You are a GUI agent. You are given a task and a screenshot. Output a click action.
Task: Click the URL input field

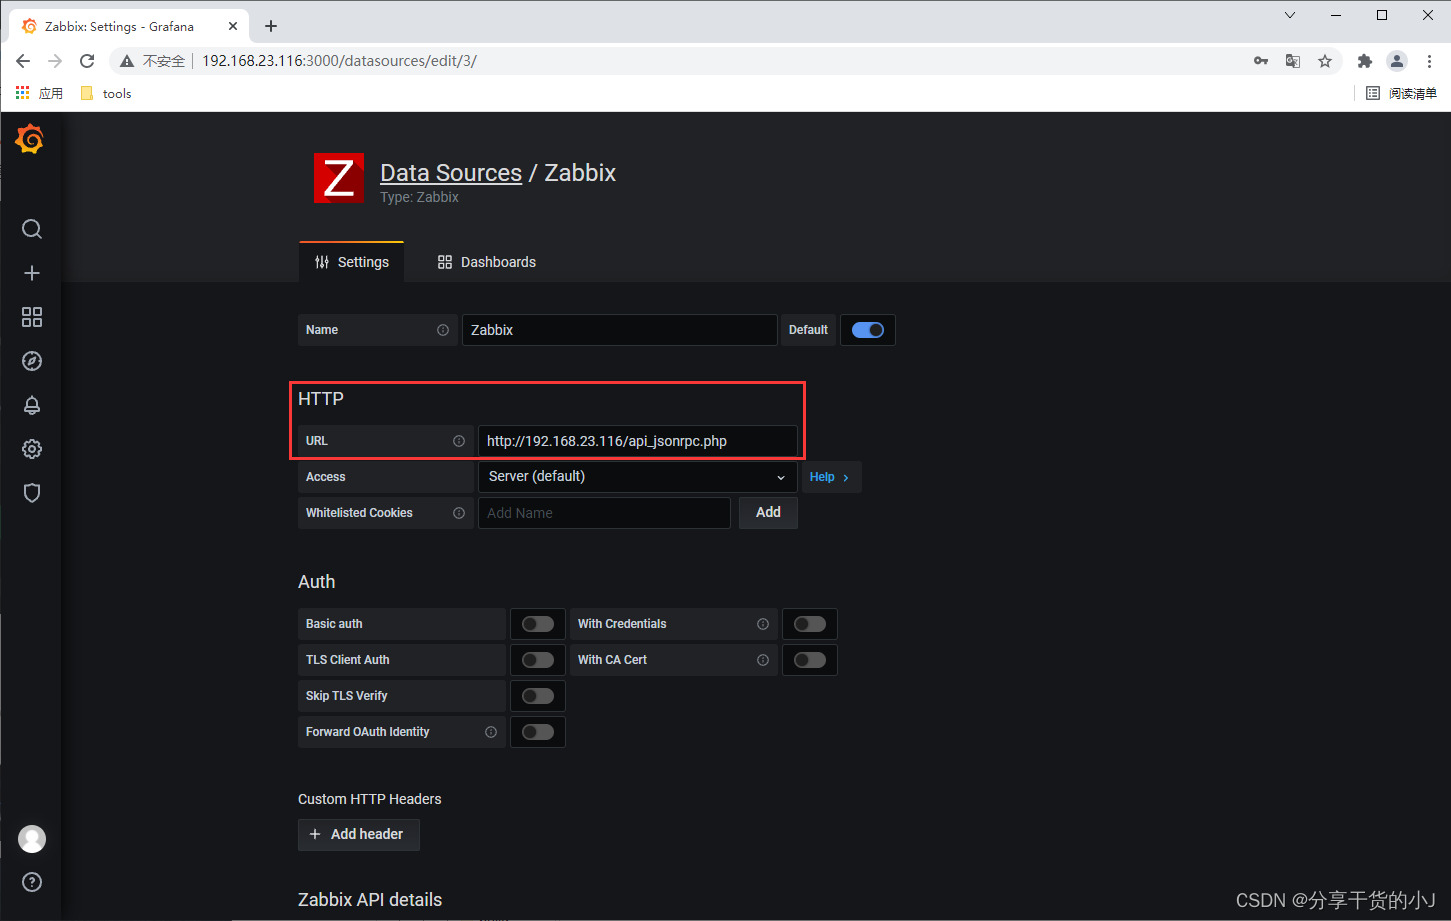638,441
